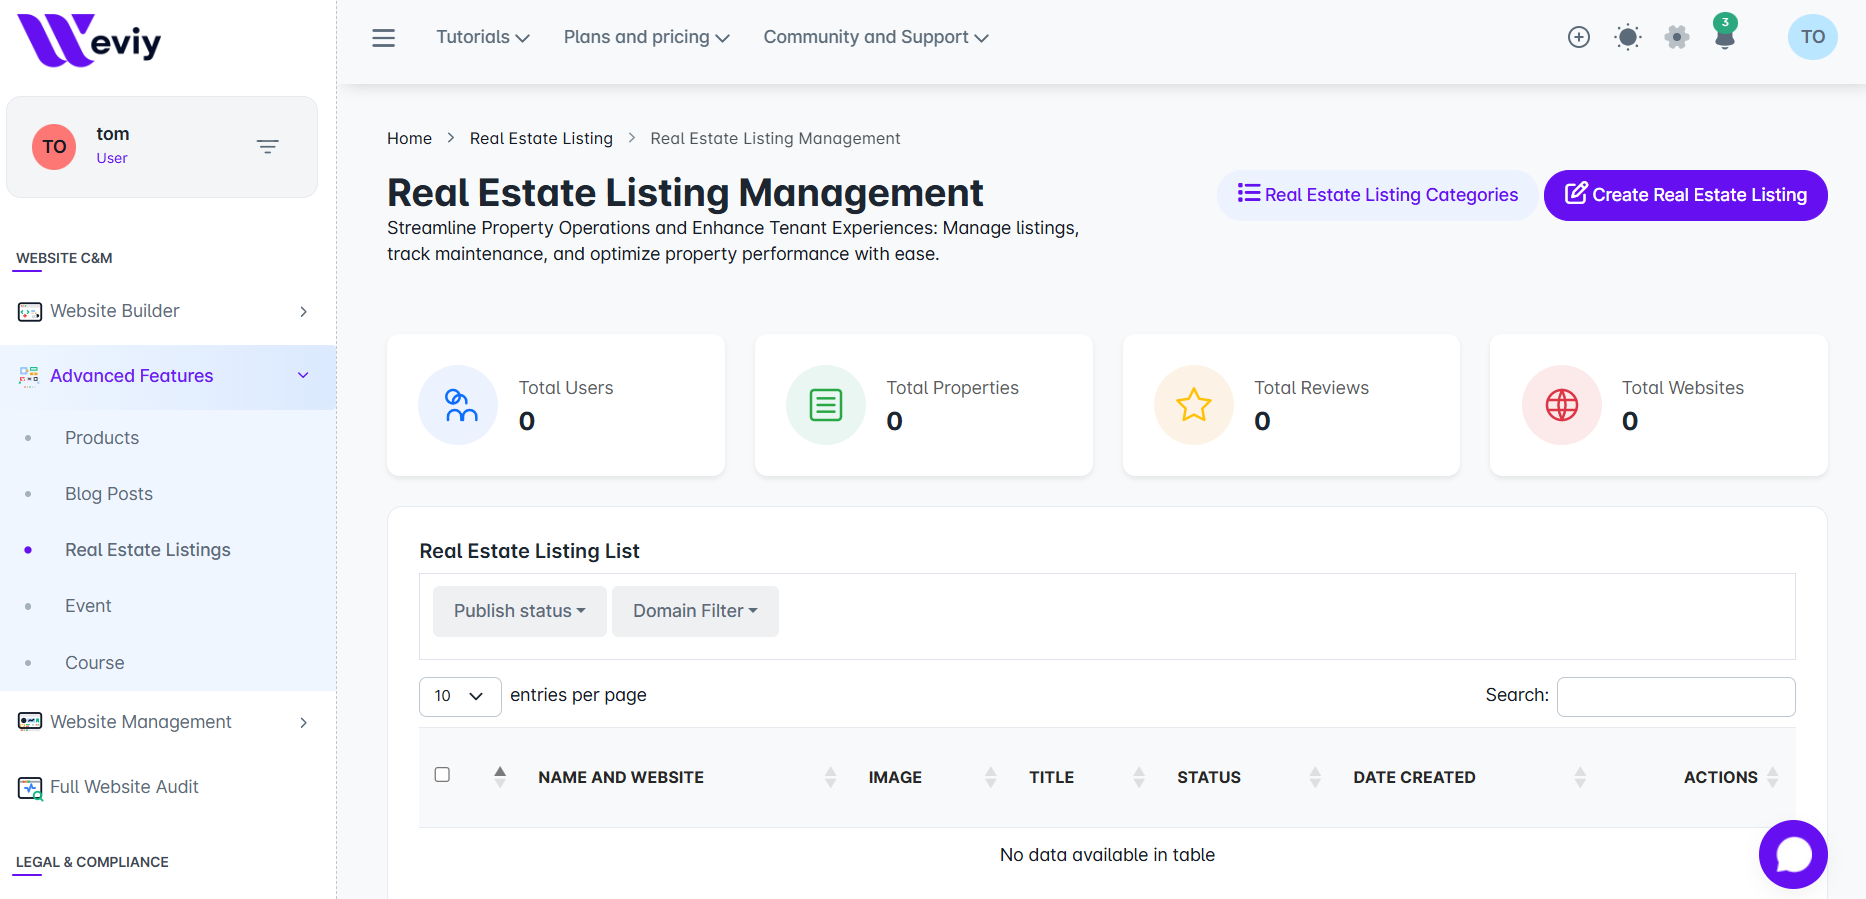Open Real Estate Listing Categories

click(1377, 195)
